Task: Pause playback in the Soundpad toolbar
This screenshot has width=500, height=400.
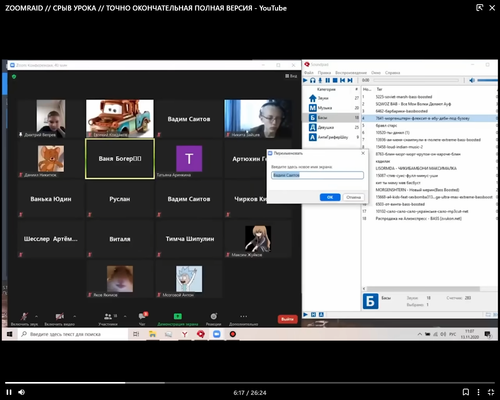Action: click(x=327, y=80)
